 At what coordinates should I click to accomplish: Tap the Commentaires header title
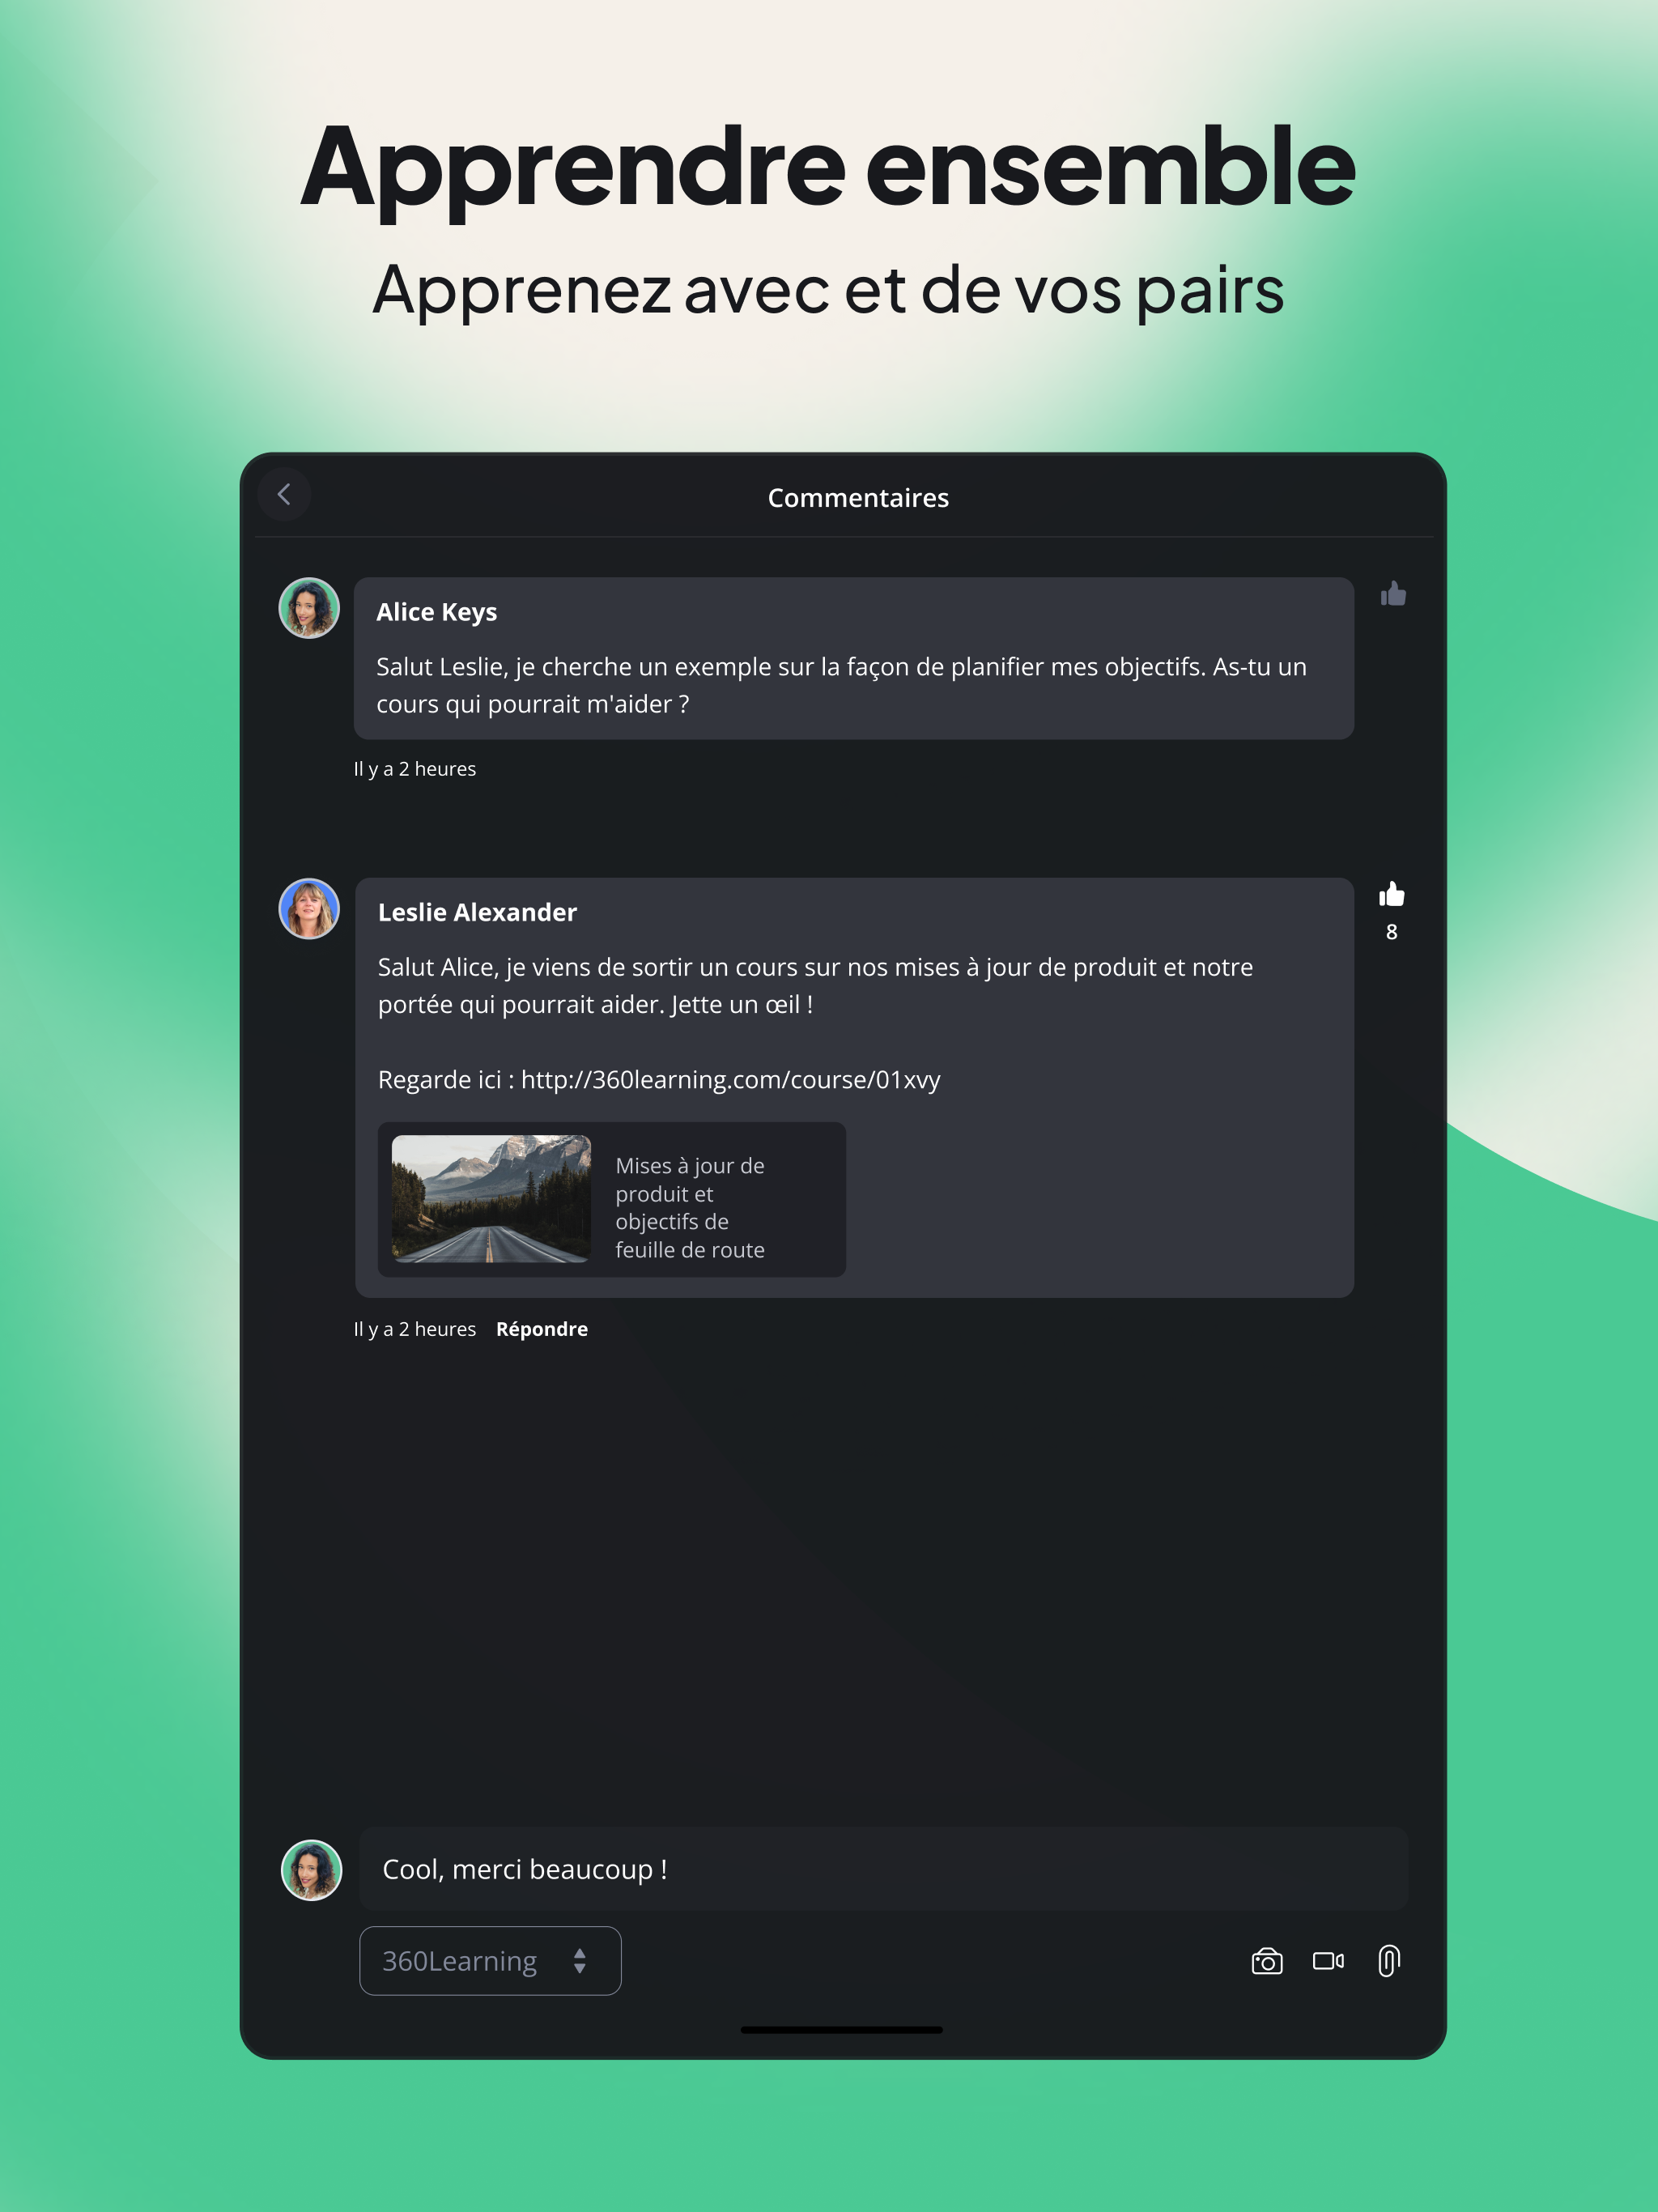[x=858, y=498]
